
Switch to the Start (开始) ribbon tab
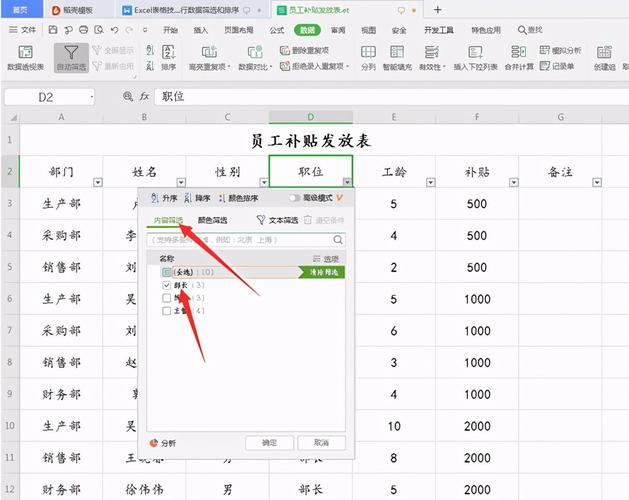click(170, 30)
